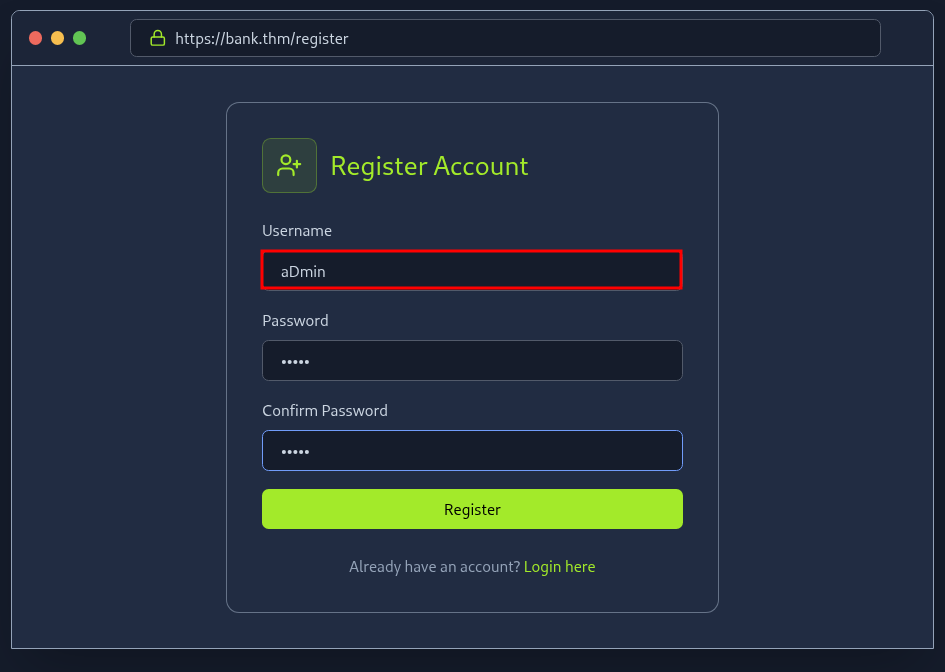Viewport: 945px width, 672px height.
Task: Click the add-user icon beside Register Account
Action: click(x=289, y=165)
